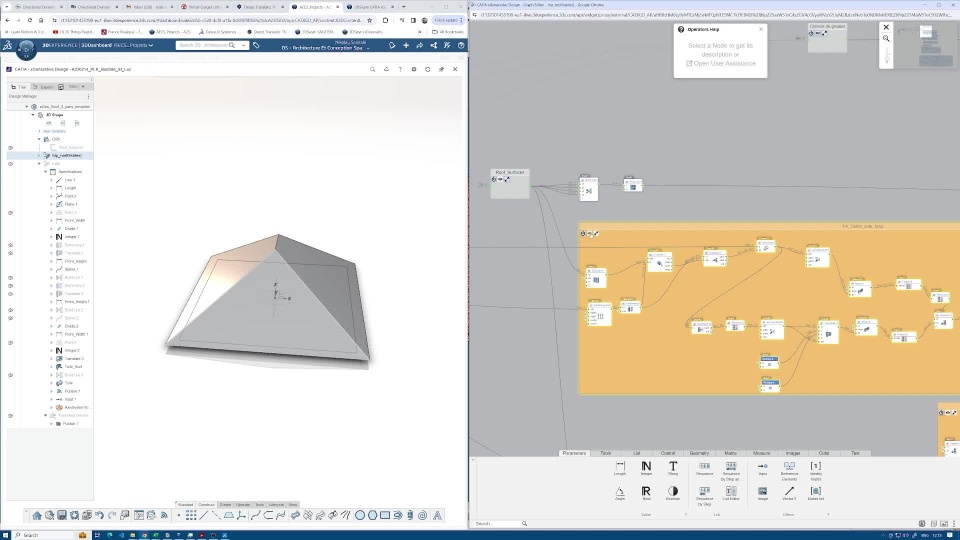This screenshot has height=540, width=960.
Task: Toggle visibility eye next to Build List 1
Action: pos(10,277)
